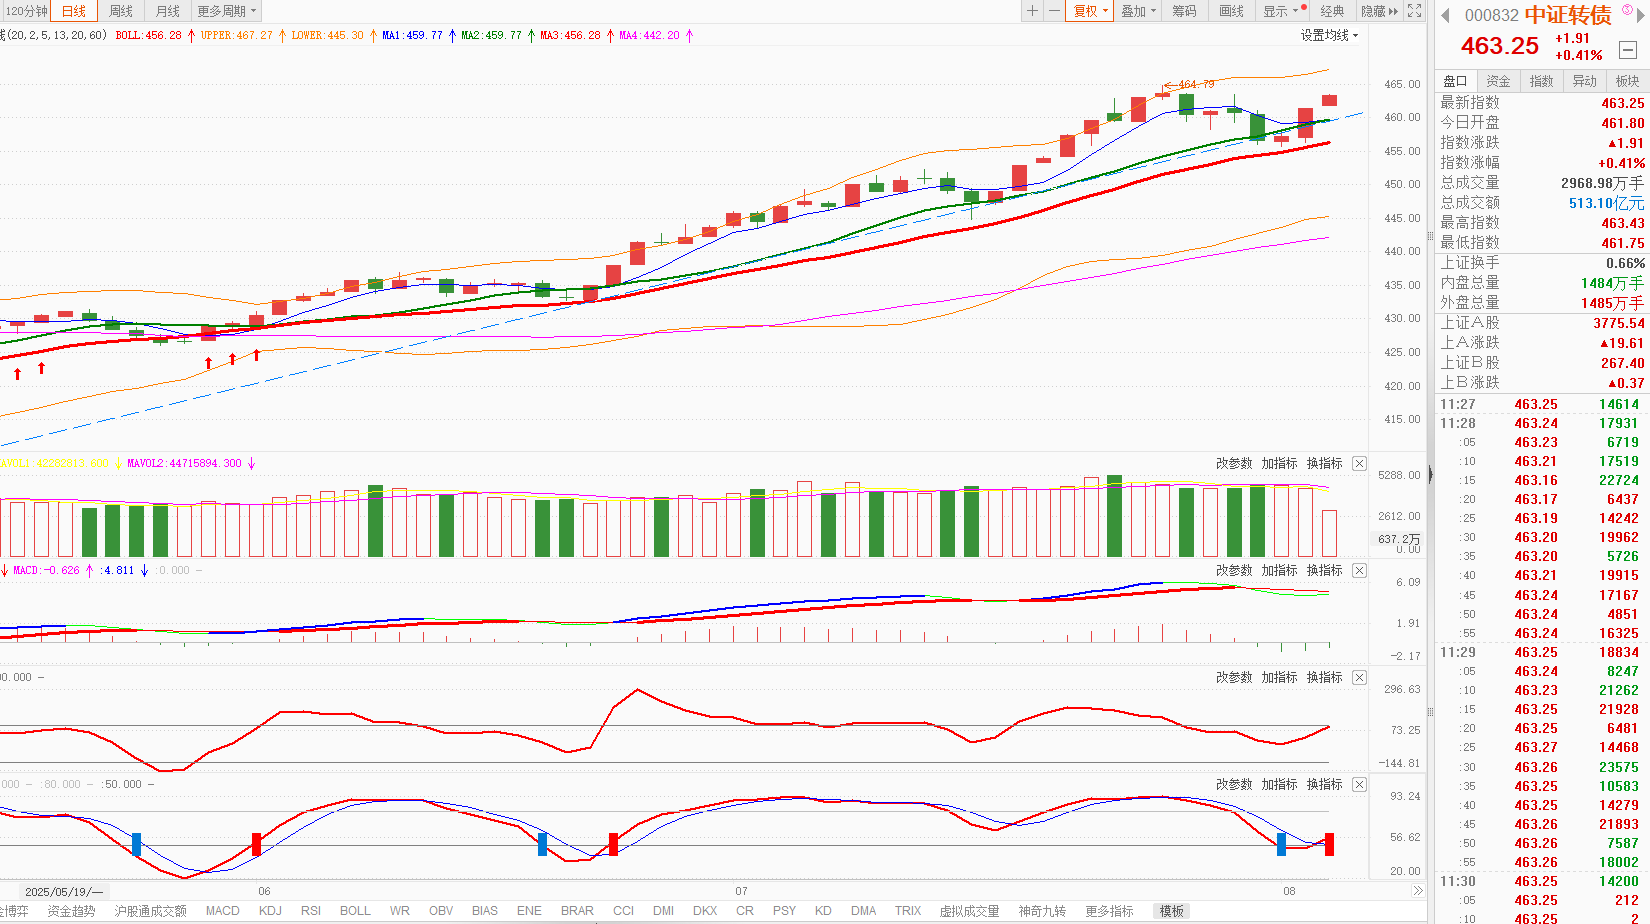Select 神奇九转 indicator

[x=1042, y=911]
